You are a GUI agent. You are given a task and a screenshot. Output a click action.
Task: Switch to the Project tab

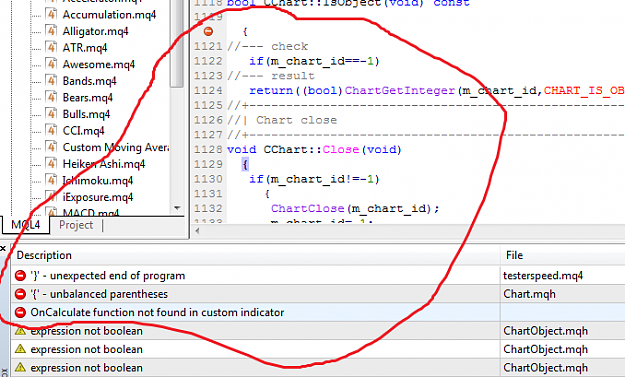76,225
